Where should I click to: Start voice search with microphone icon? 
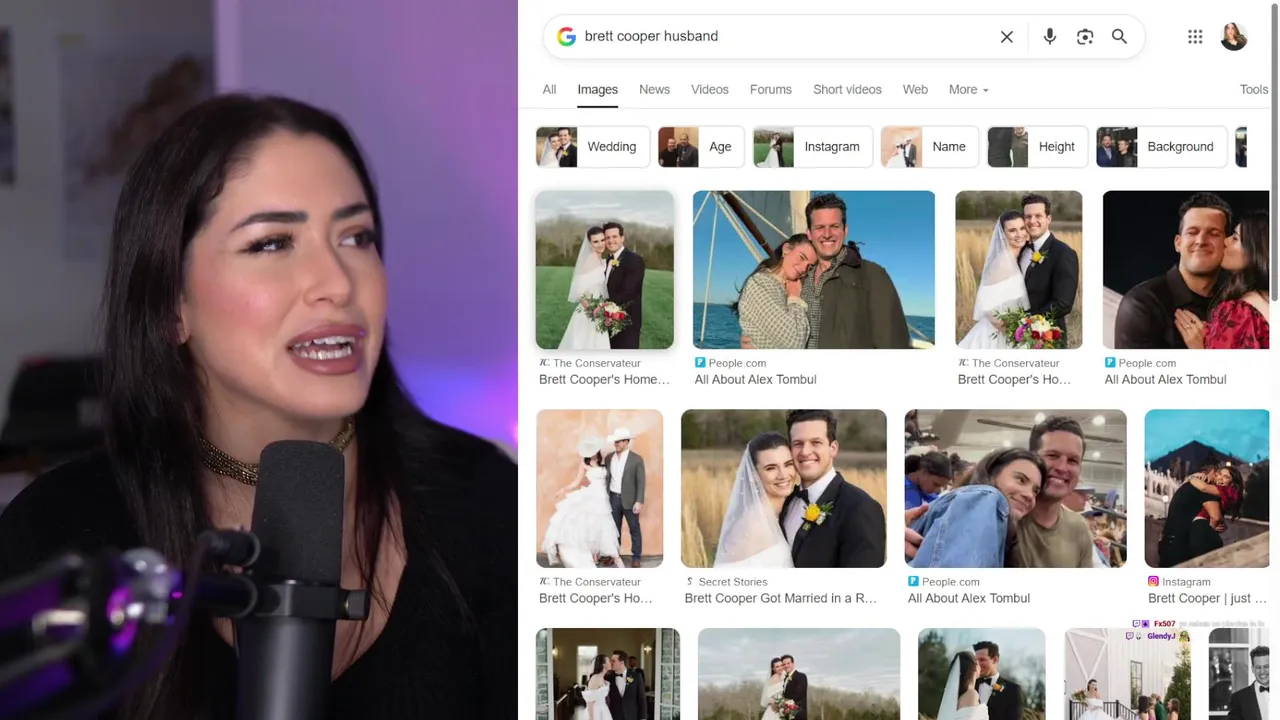1049,37
